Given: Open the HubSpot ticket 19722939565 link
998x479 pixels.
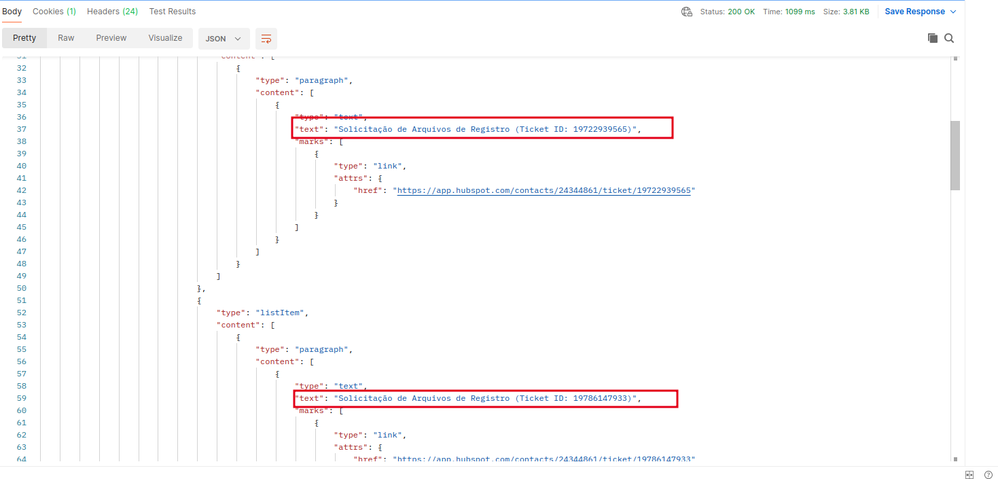Looking at the screenshot, I should point(544,190).
